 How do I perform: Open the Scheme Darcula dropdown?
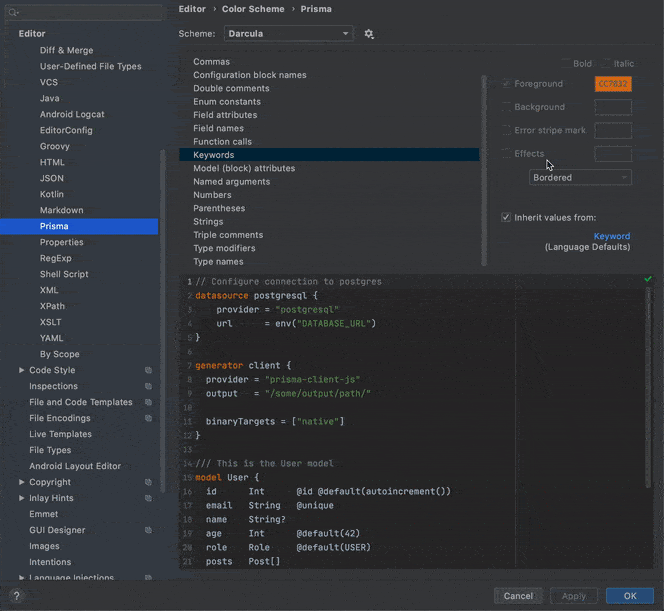(x=288, y=34)
